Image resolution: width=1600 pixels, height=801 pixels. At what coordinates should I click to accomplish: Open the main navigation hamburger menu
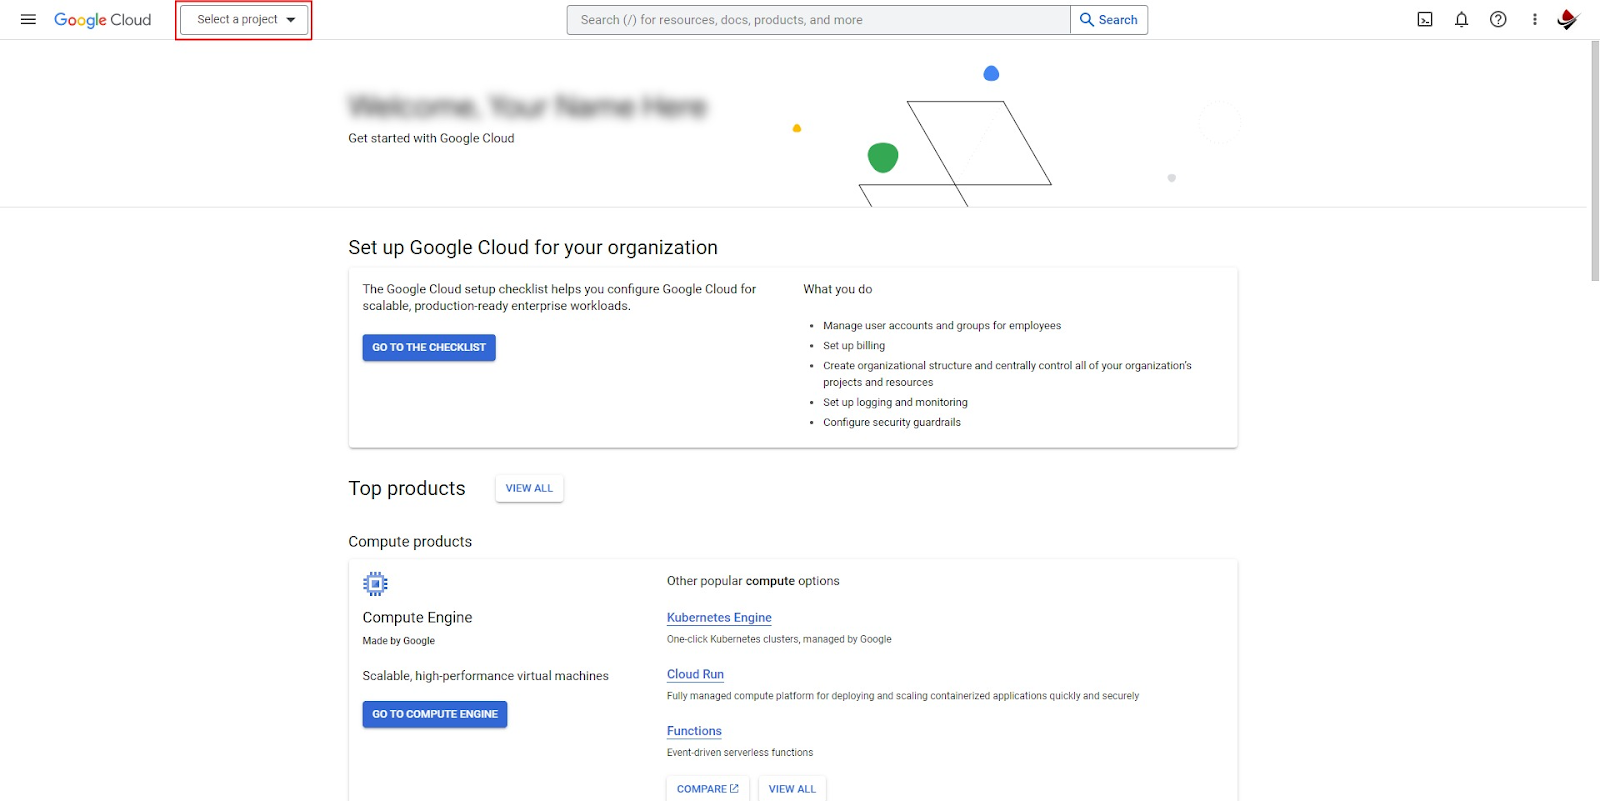[28, 20]
